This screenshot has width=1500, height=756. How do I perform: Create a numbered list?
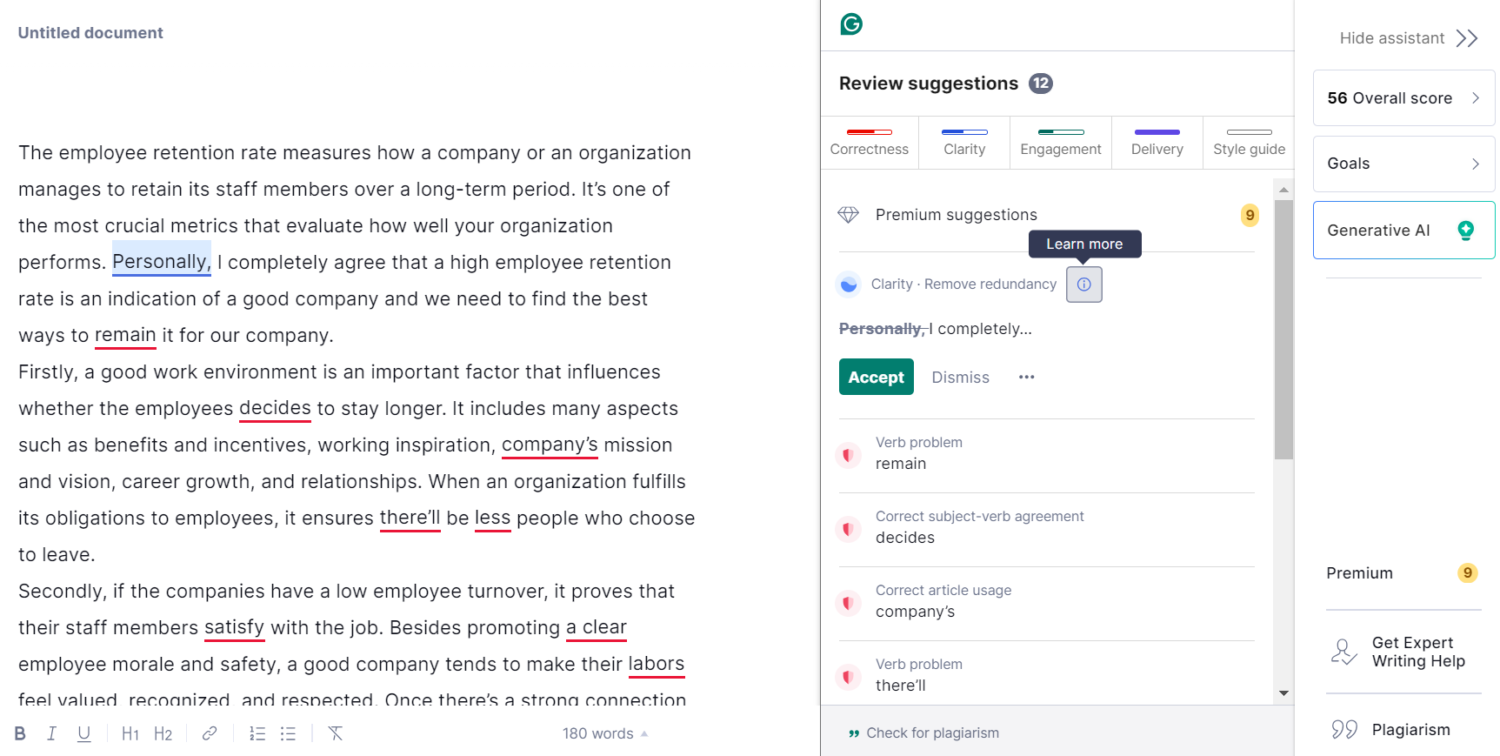257,734
